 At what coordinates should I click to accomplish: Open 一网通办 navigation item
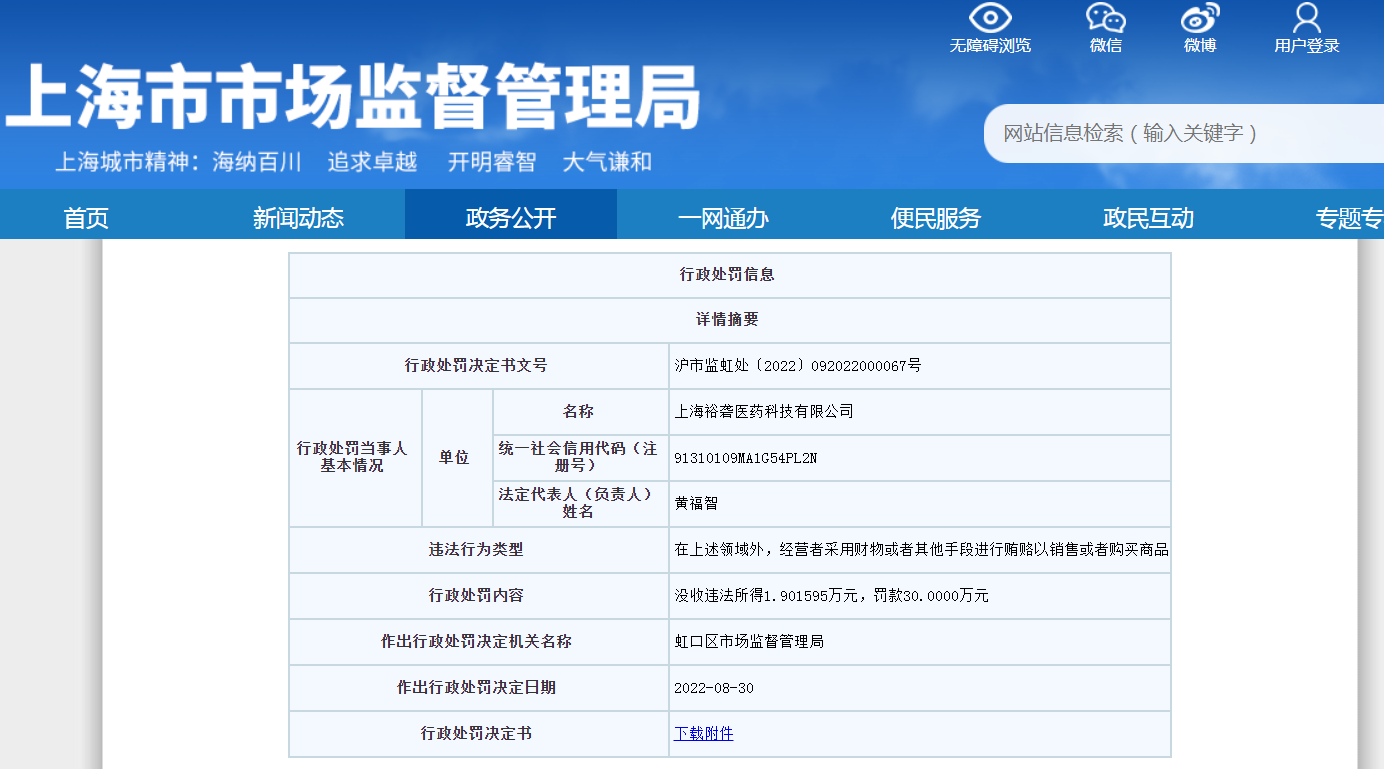tap(723, 218)
